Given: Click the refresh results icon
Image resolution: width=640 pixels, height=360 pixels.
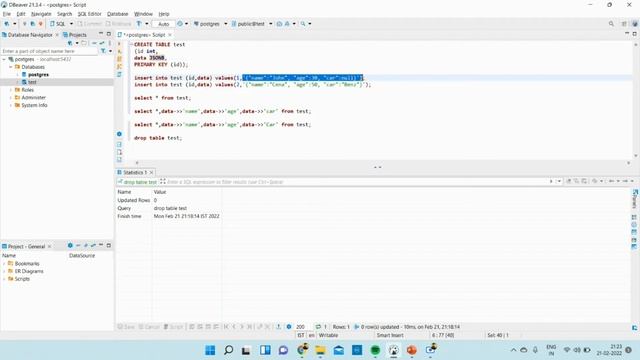Looking at the screenshot, I should point(318,327).
